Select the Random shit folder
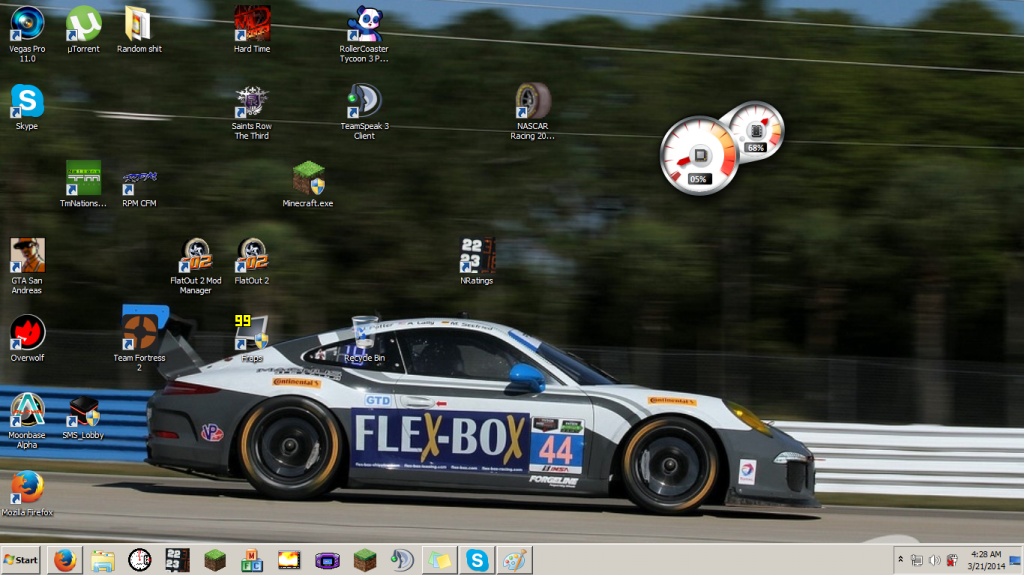The image size is (1024, 575). pos(139,29)
